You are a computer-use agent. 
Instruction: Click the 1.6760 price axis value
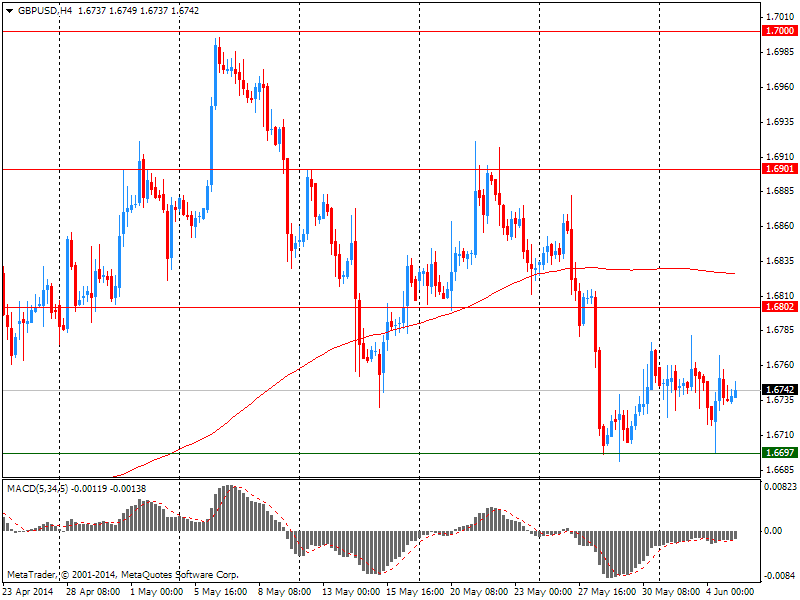pyautogui.click(x=780, y=364)
